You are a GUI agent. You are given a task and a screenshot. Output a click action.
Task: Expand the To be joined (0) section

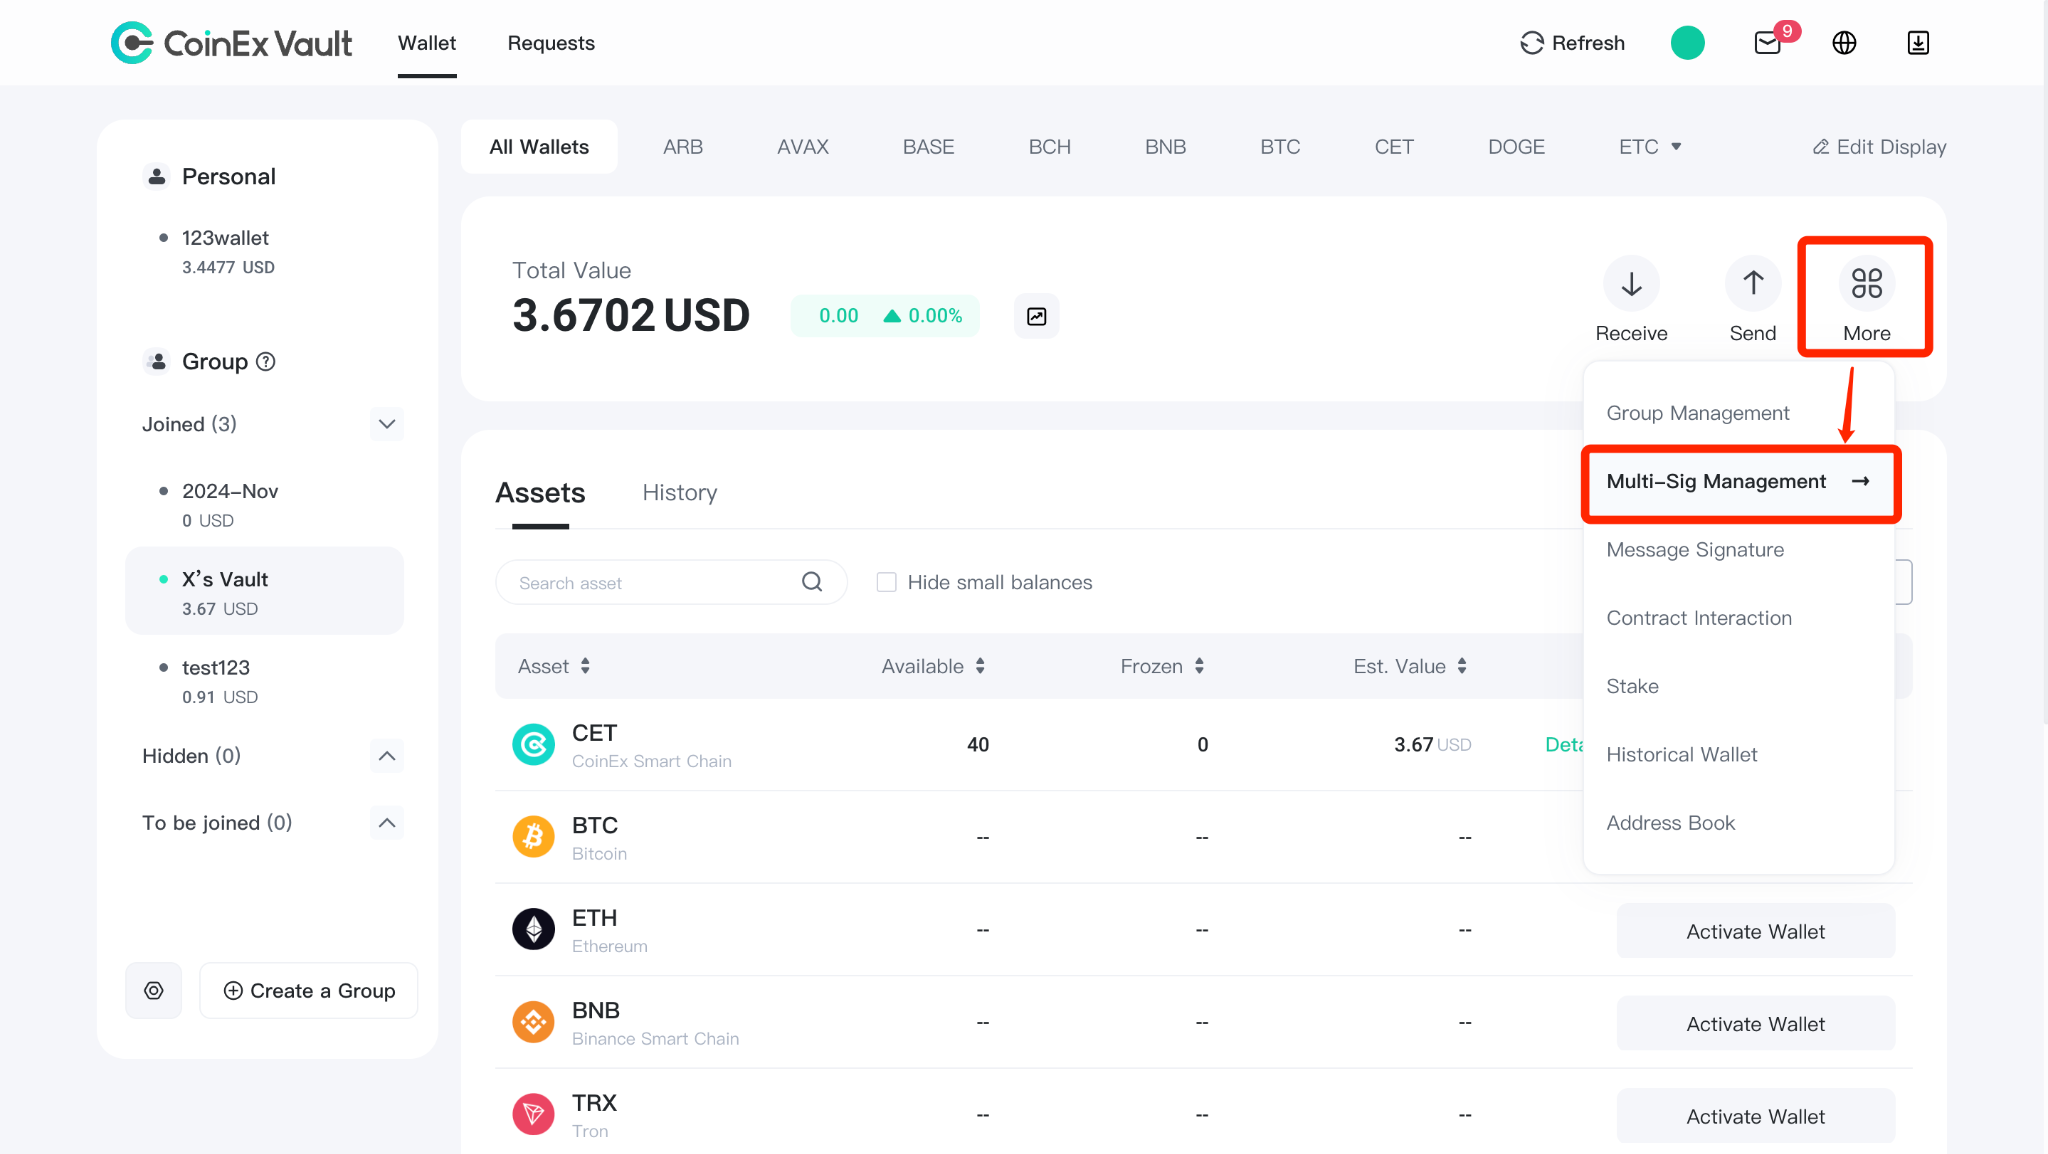tap(387, 823)
